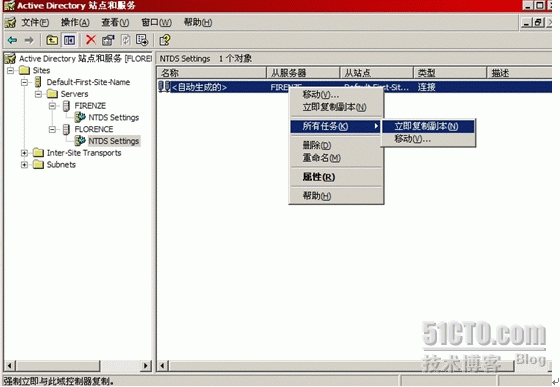The height and width of the screenshot is (387, 560).
Task: Choose 重命名(M) in the context menu
Action: click(336, 157)
